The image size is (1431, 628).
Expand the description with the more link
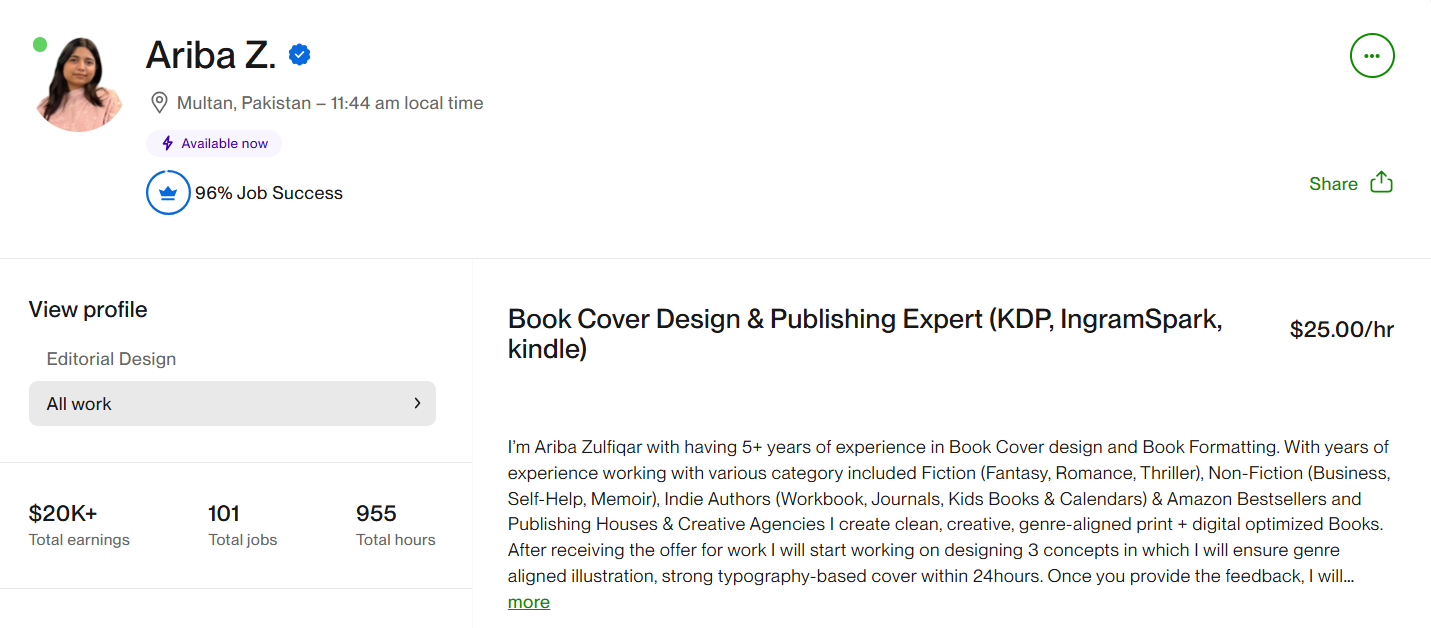tap(528, 602)
